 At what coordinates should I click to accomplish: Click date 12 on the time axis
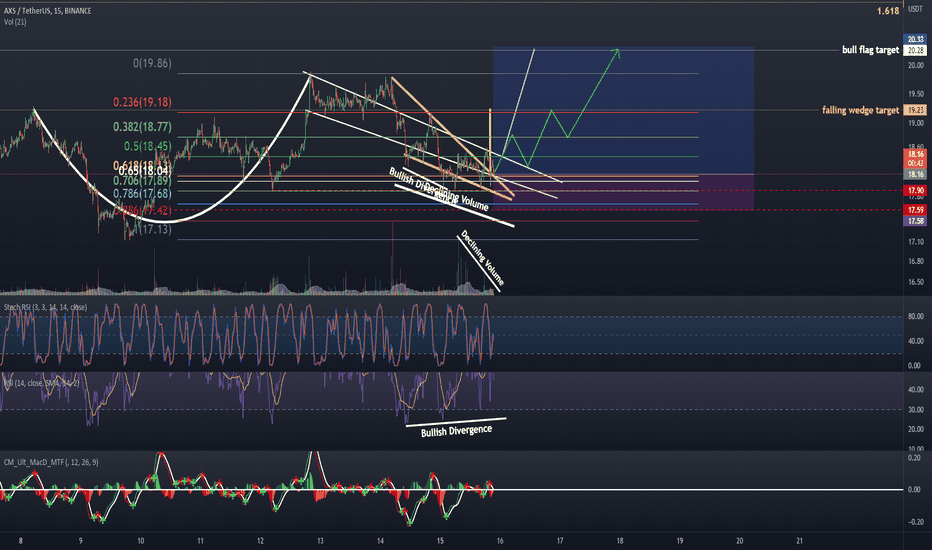pos(260,541)
